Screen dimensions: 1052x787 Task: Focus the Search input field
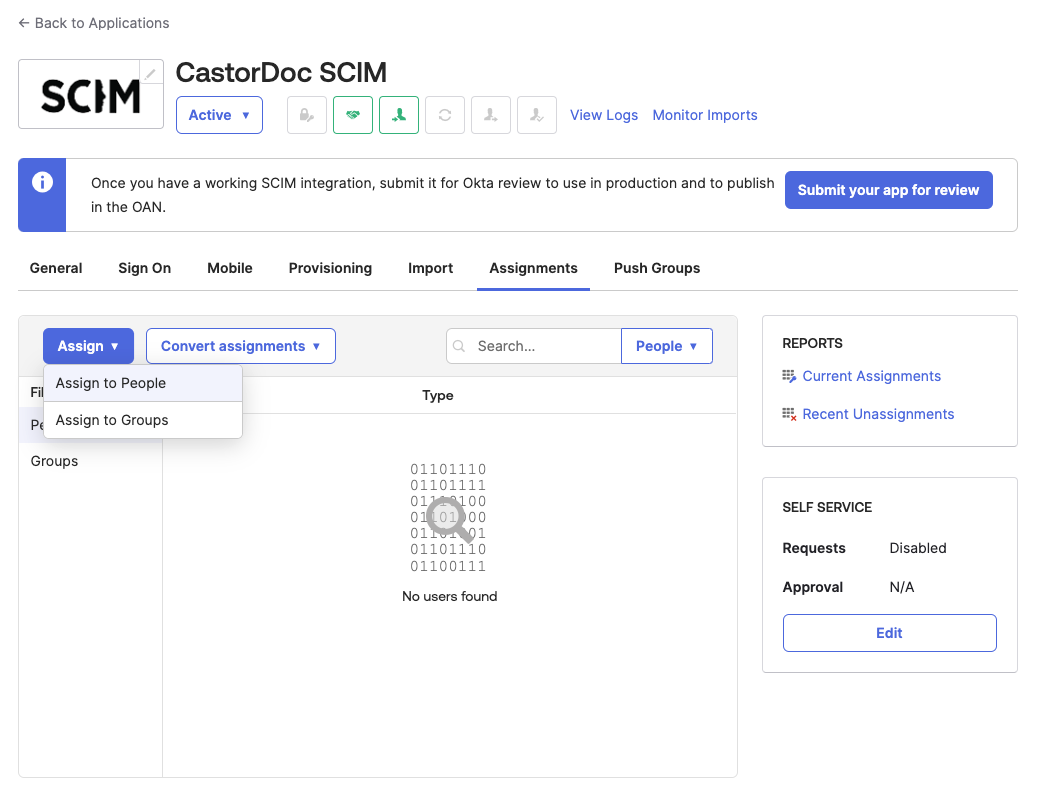click(x=543, y=346)
